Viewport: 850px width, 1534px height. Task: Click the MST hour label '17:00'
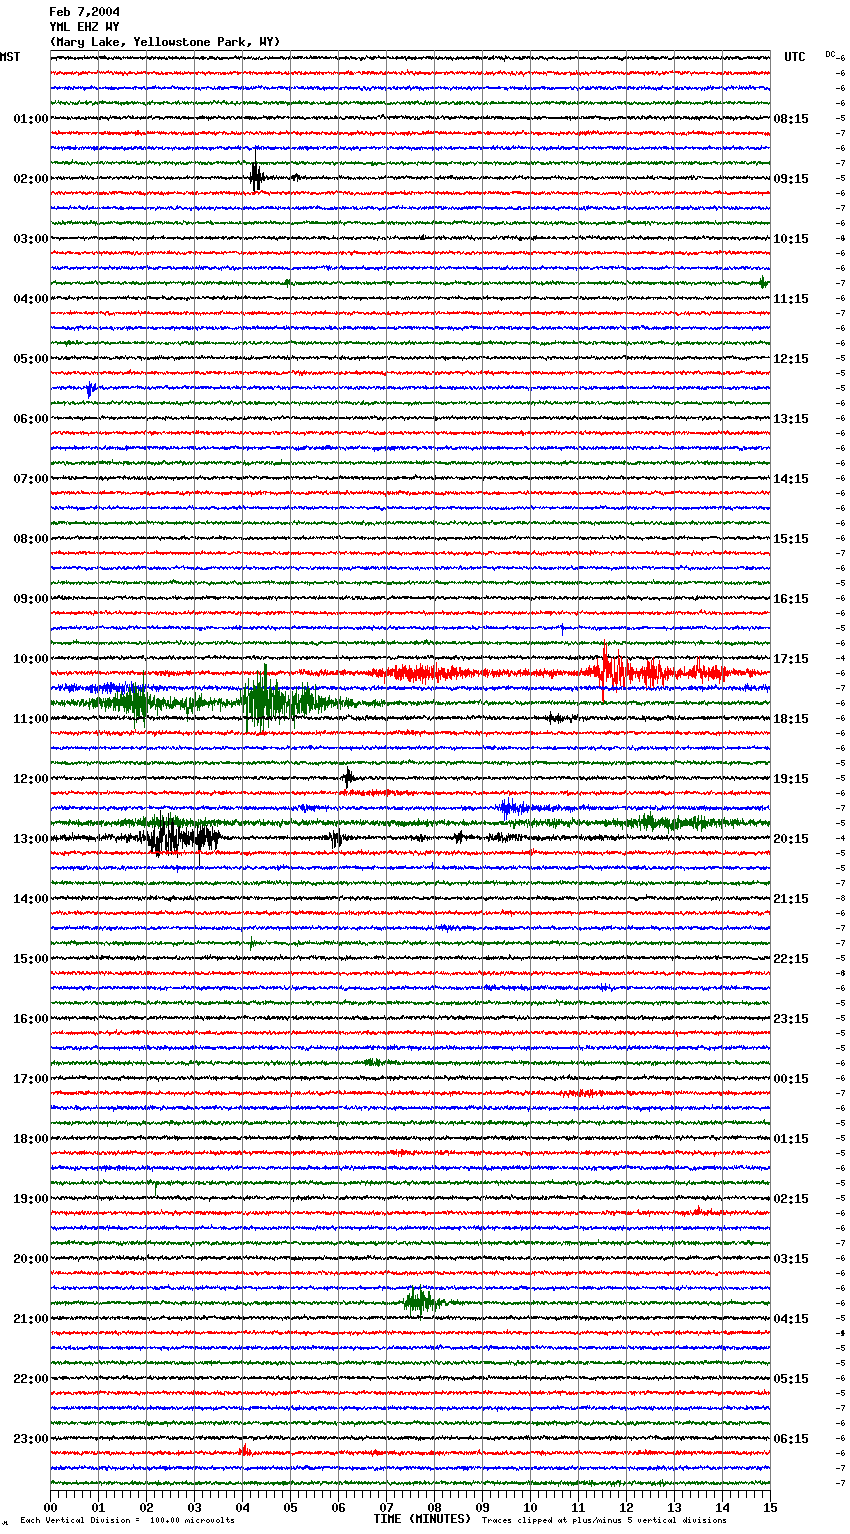tap(31, 1079)
